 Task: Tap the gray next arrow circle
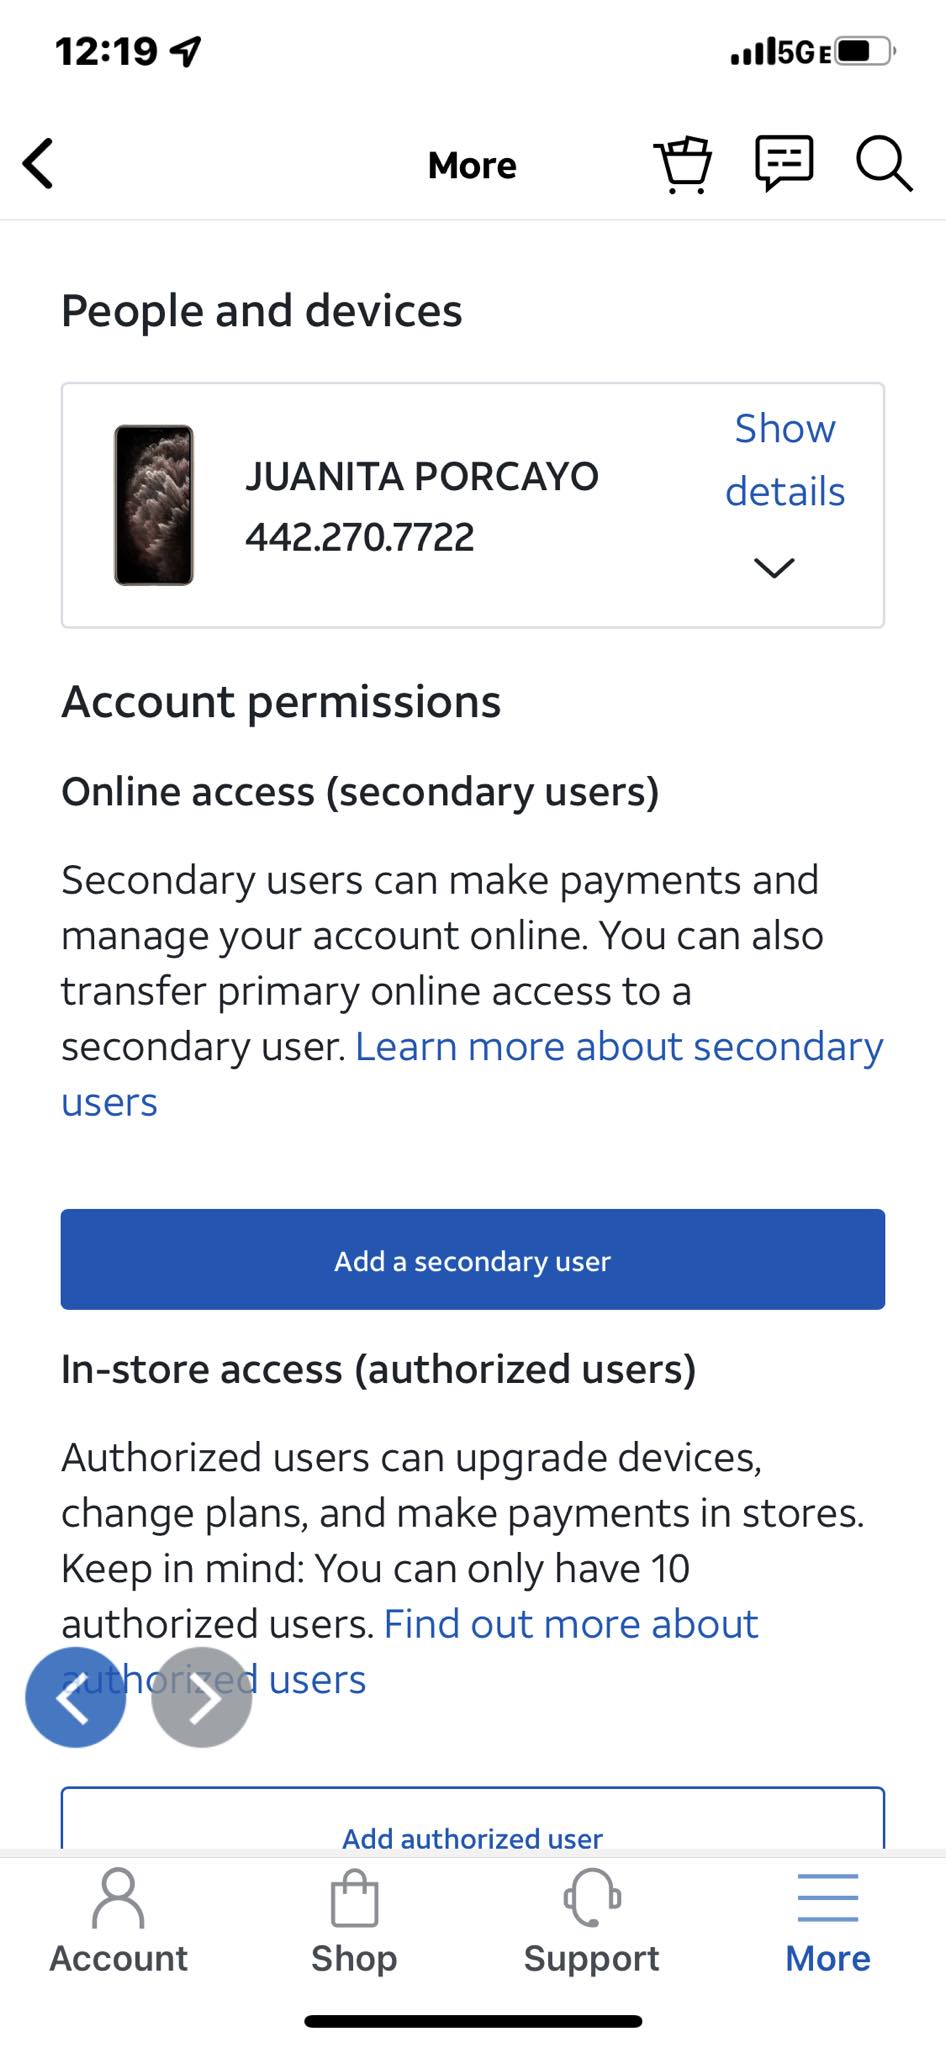[201, 1697]
